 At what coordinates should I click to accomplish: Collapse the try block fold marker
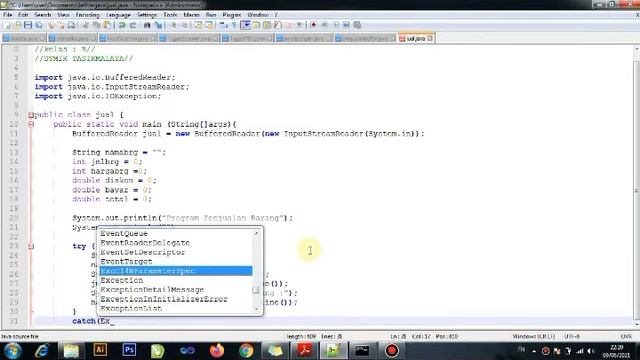tap(31, 246)
